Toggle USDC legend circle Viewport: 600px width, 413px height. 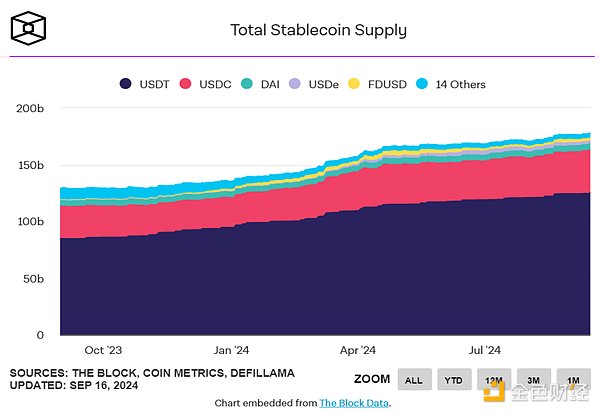coord(185,84)
